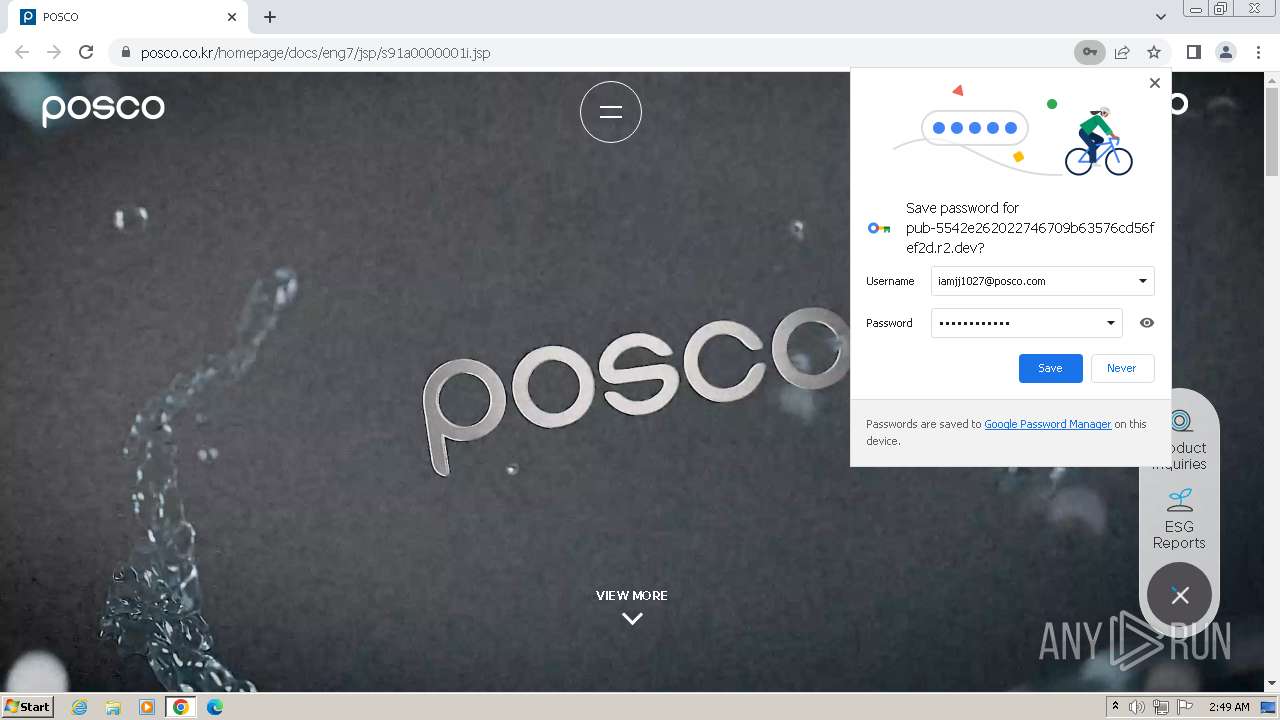Launch Internet Explorer from taskbar
The height and width of the screenshot is (720, 1280).
79,707
